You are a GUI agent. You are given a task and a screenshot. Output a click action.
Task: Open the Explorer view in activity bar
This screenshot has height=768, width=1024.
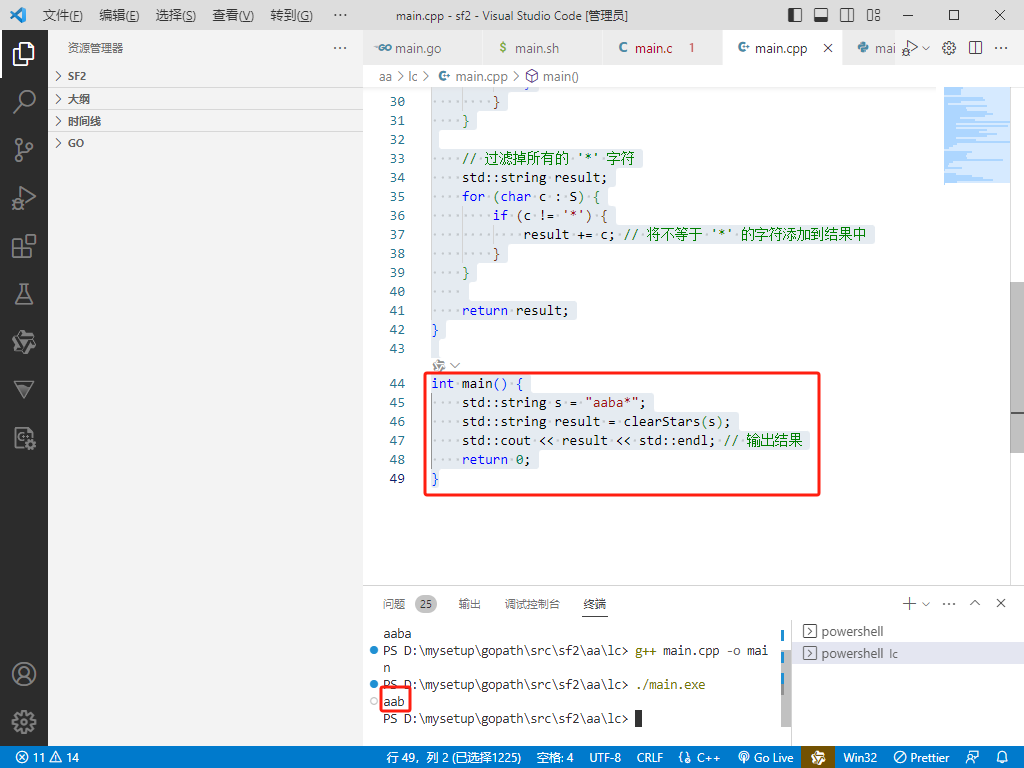pos(24,54)
